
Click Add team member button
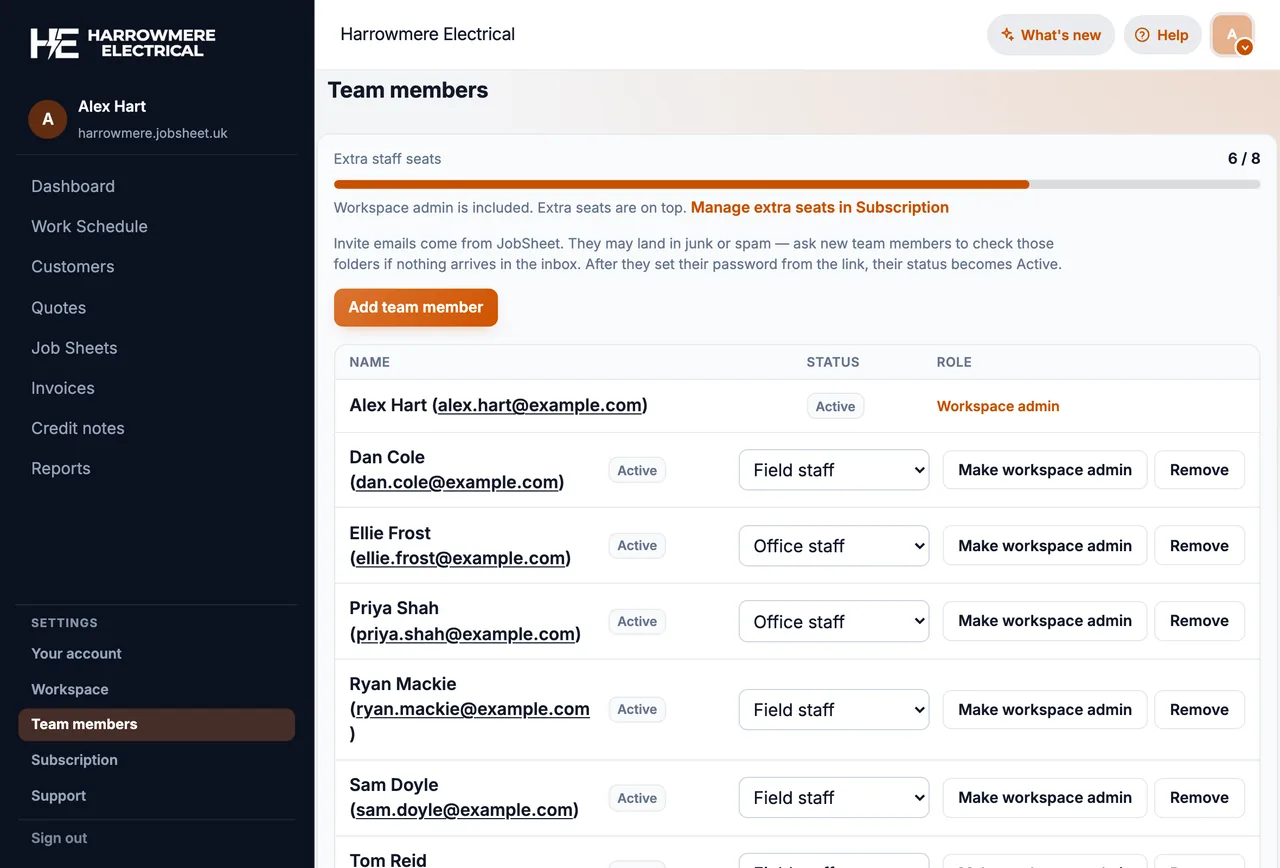(x=416, y=307)
